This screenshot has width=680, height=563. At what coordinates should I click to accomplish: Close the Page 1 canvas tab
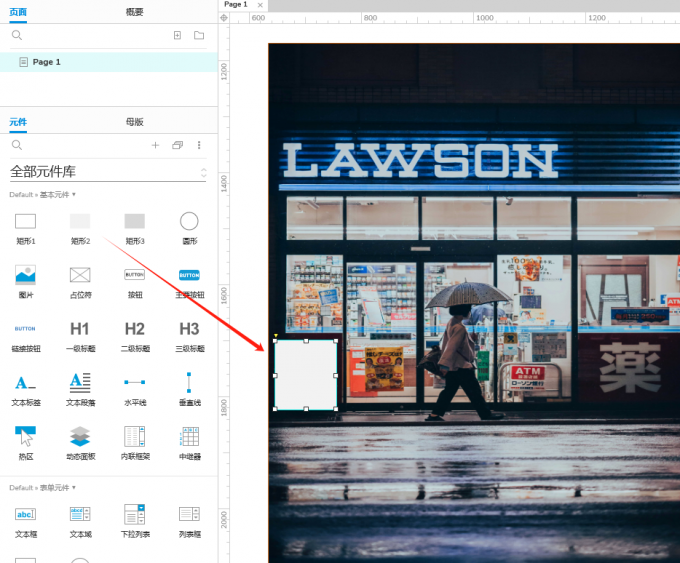[x=260, y=5]
